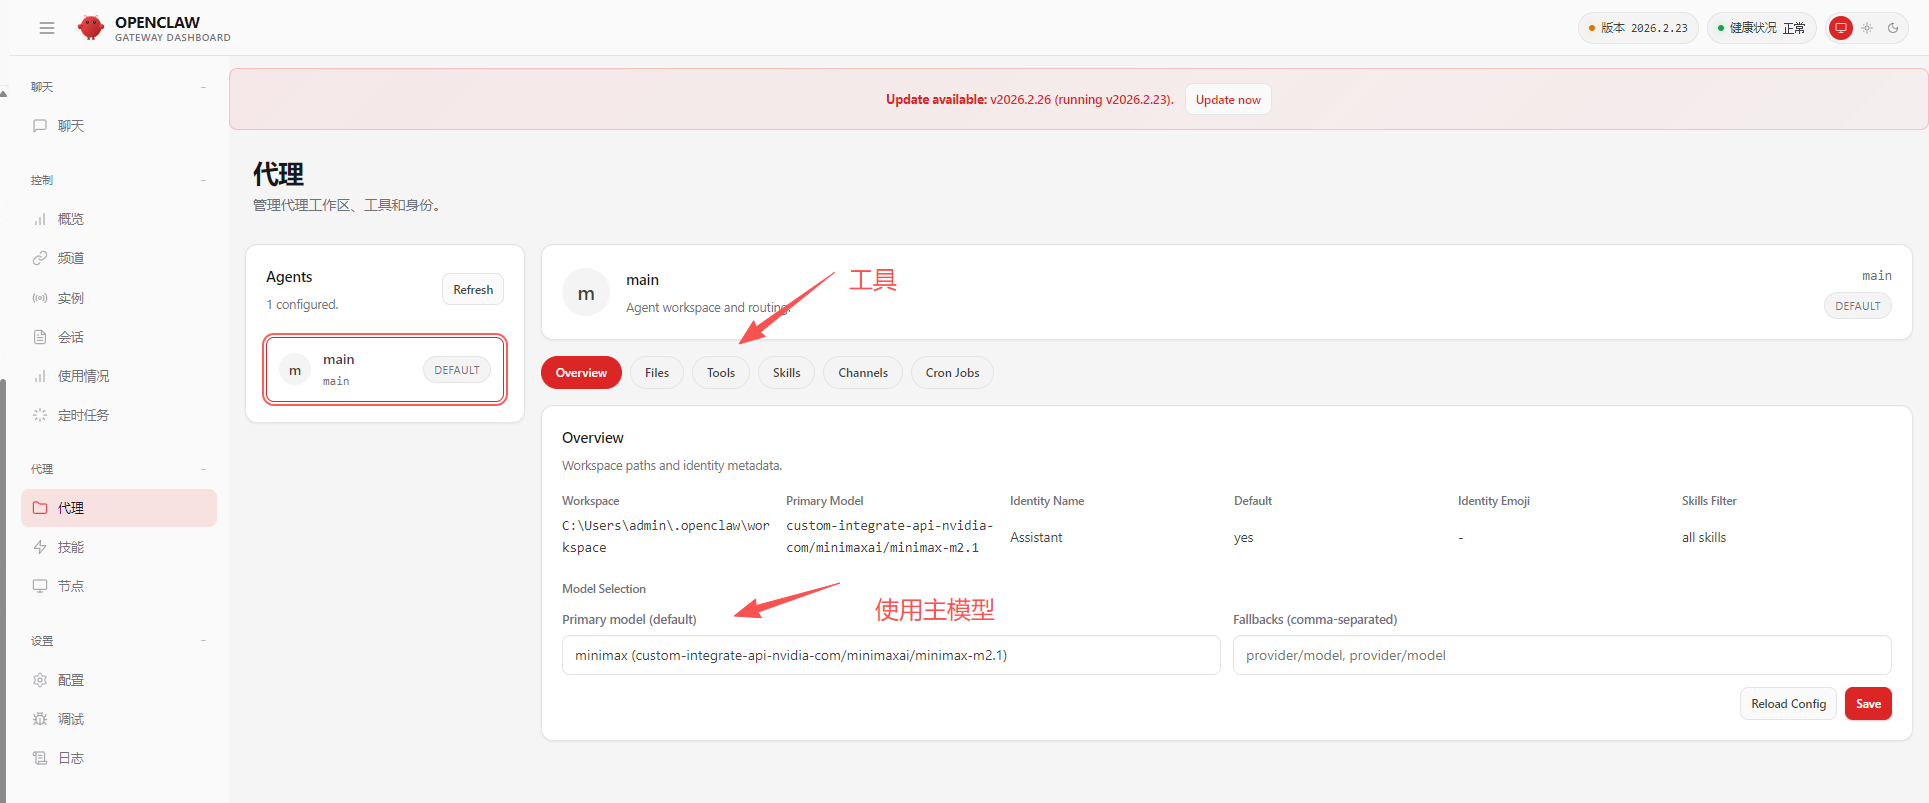Select the highlighted 代理 agents sidebar item
Screen dimensions: 1929x803
click(118, 508)
